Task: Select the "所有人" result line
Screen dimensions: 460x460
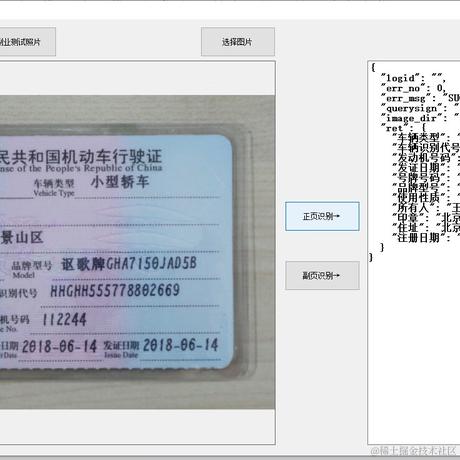Action: 426,208
